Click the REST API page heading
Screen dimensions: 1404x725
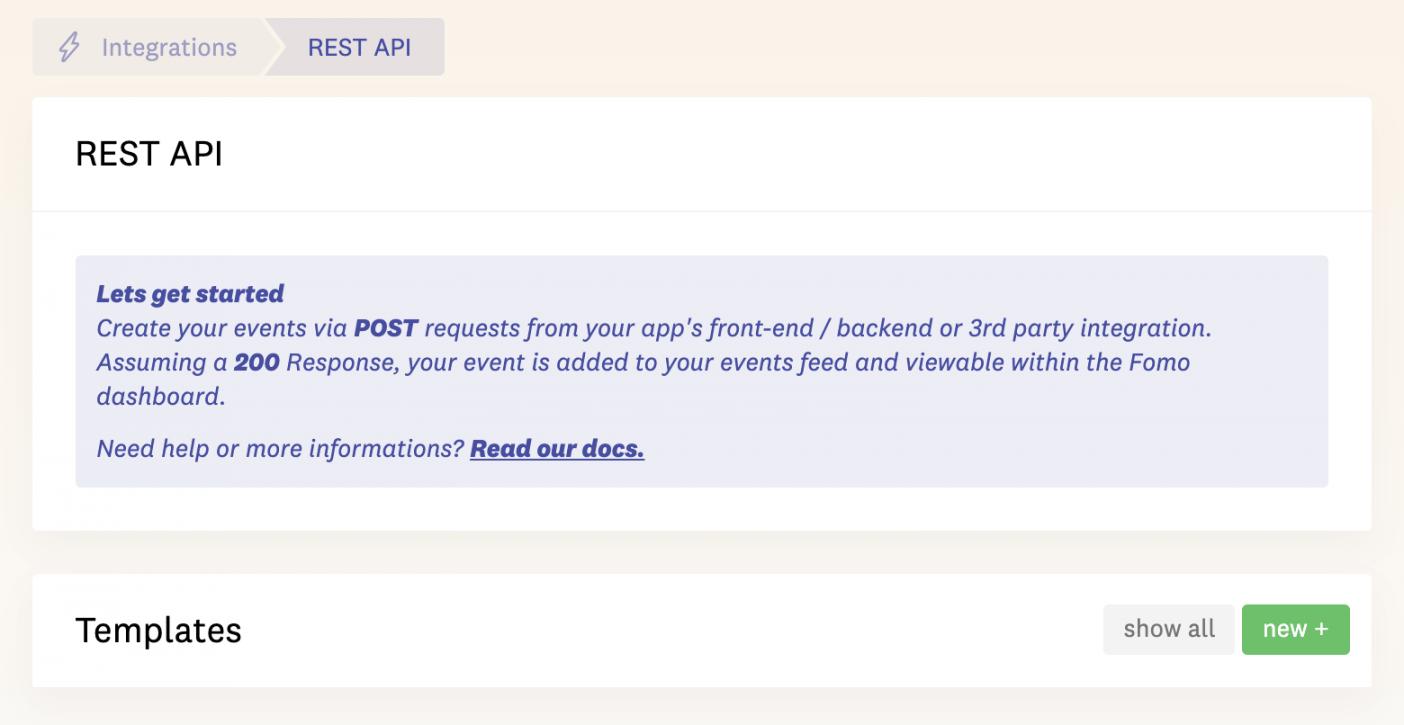pyautogui.click(x=149, y=154)
